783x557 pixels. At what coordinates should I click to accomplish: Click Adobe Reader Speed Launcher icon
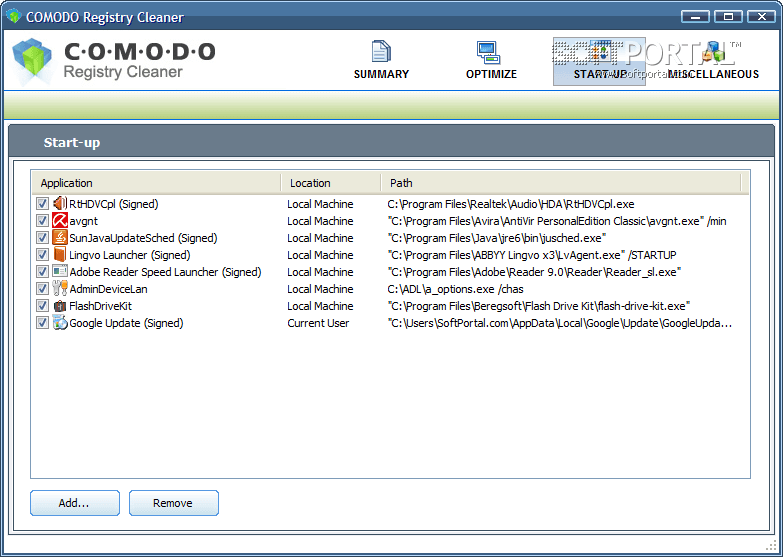click(59, 272)
